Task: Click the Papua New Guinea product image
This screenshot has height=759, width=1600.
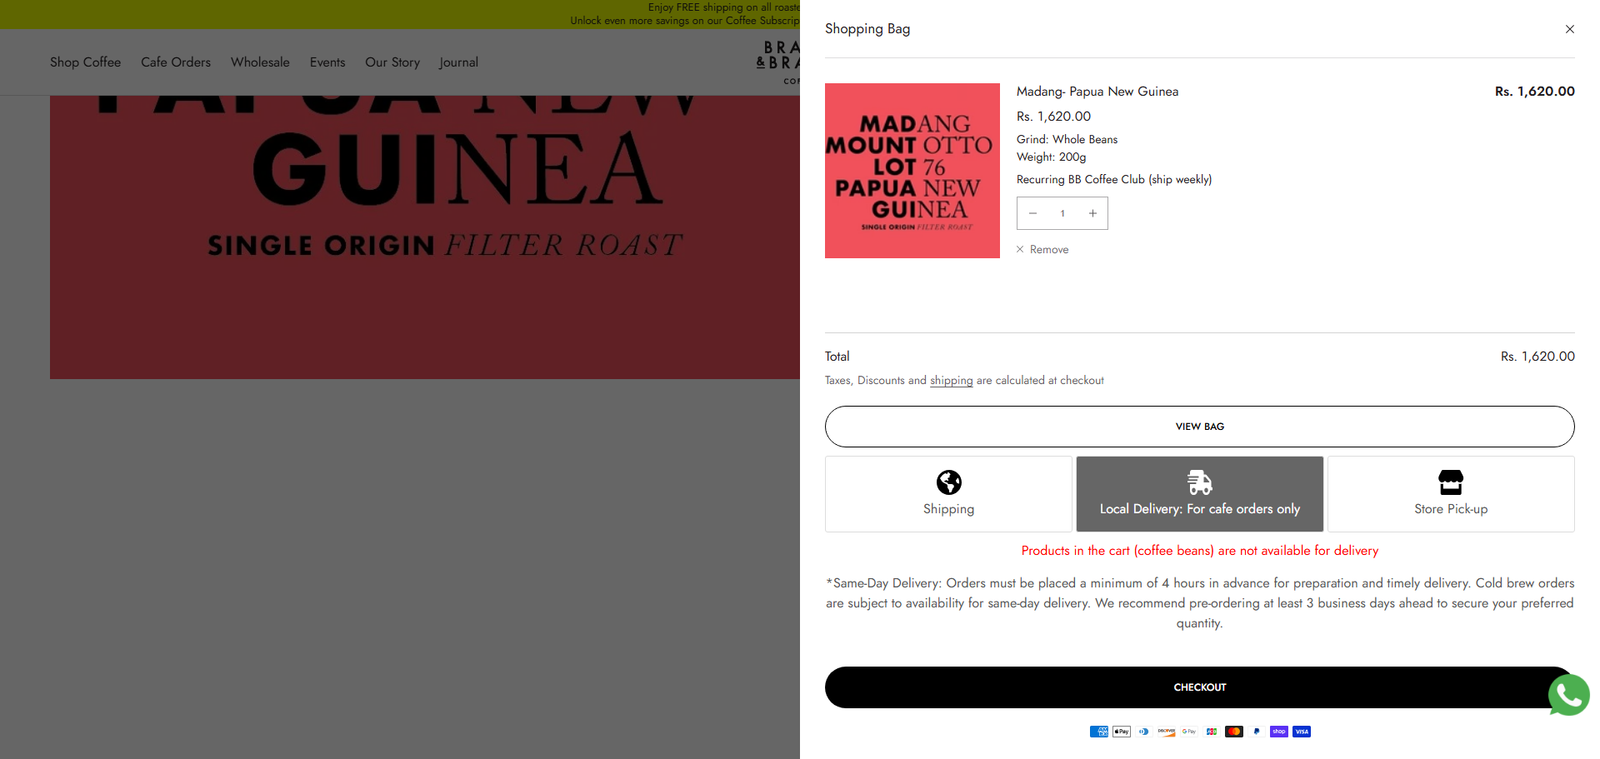Action: click(425, 237)
